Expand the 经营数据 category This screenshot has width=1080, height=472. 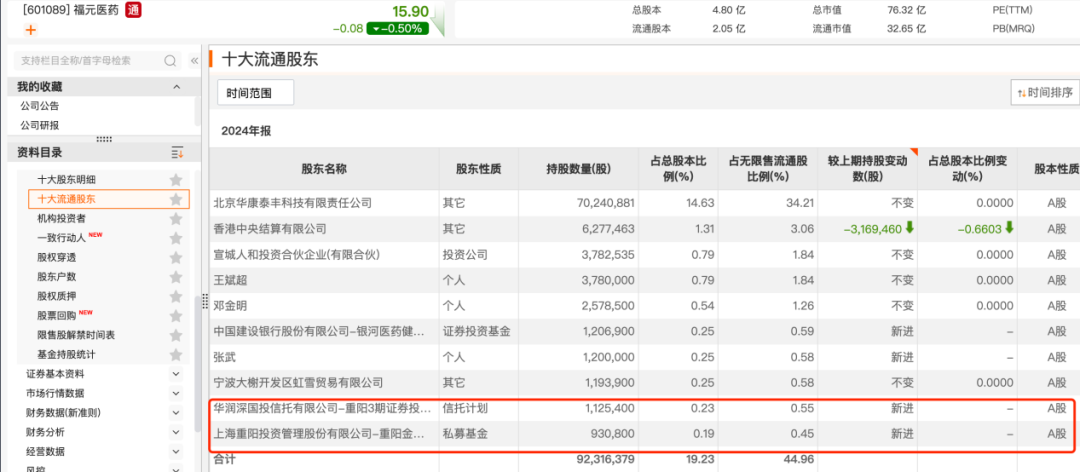(x=176, y=451)
